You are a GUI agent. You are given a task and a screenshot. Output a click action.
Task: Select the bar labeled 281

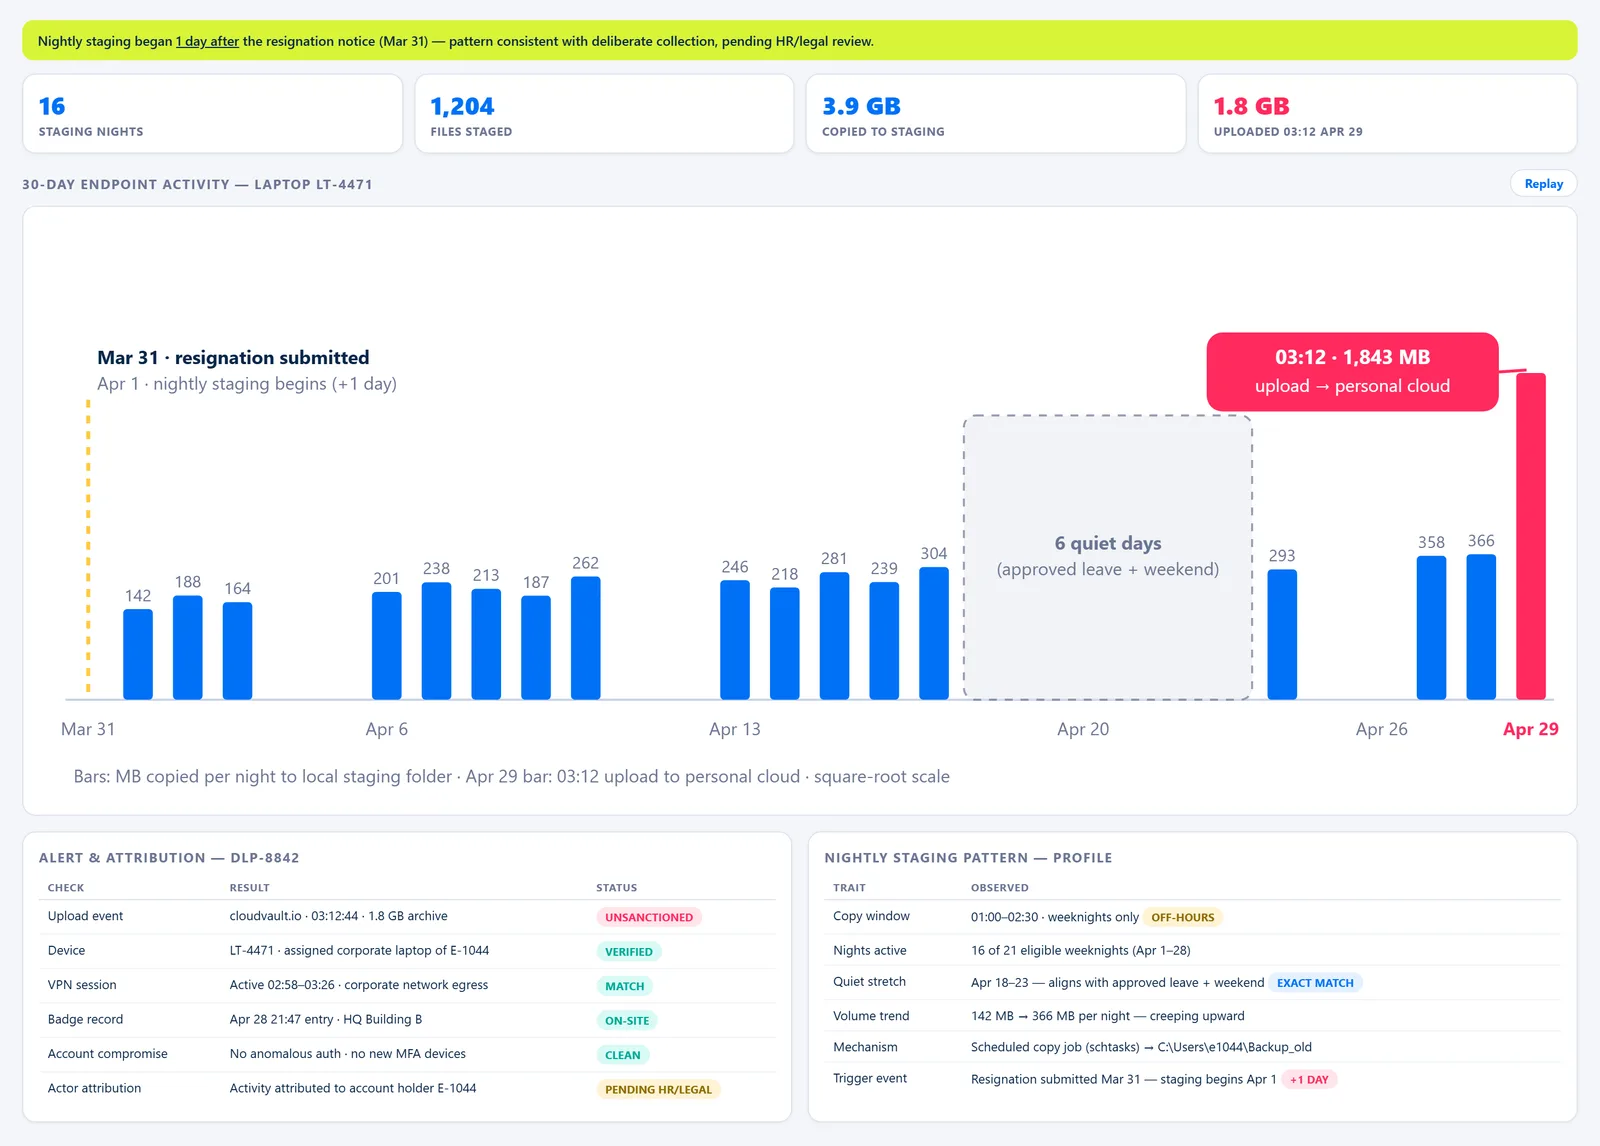(834, 636)
